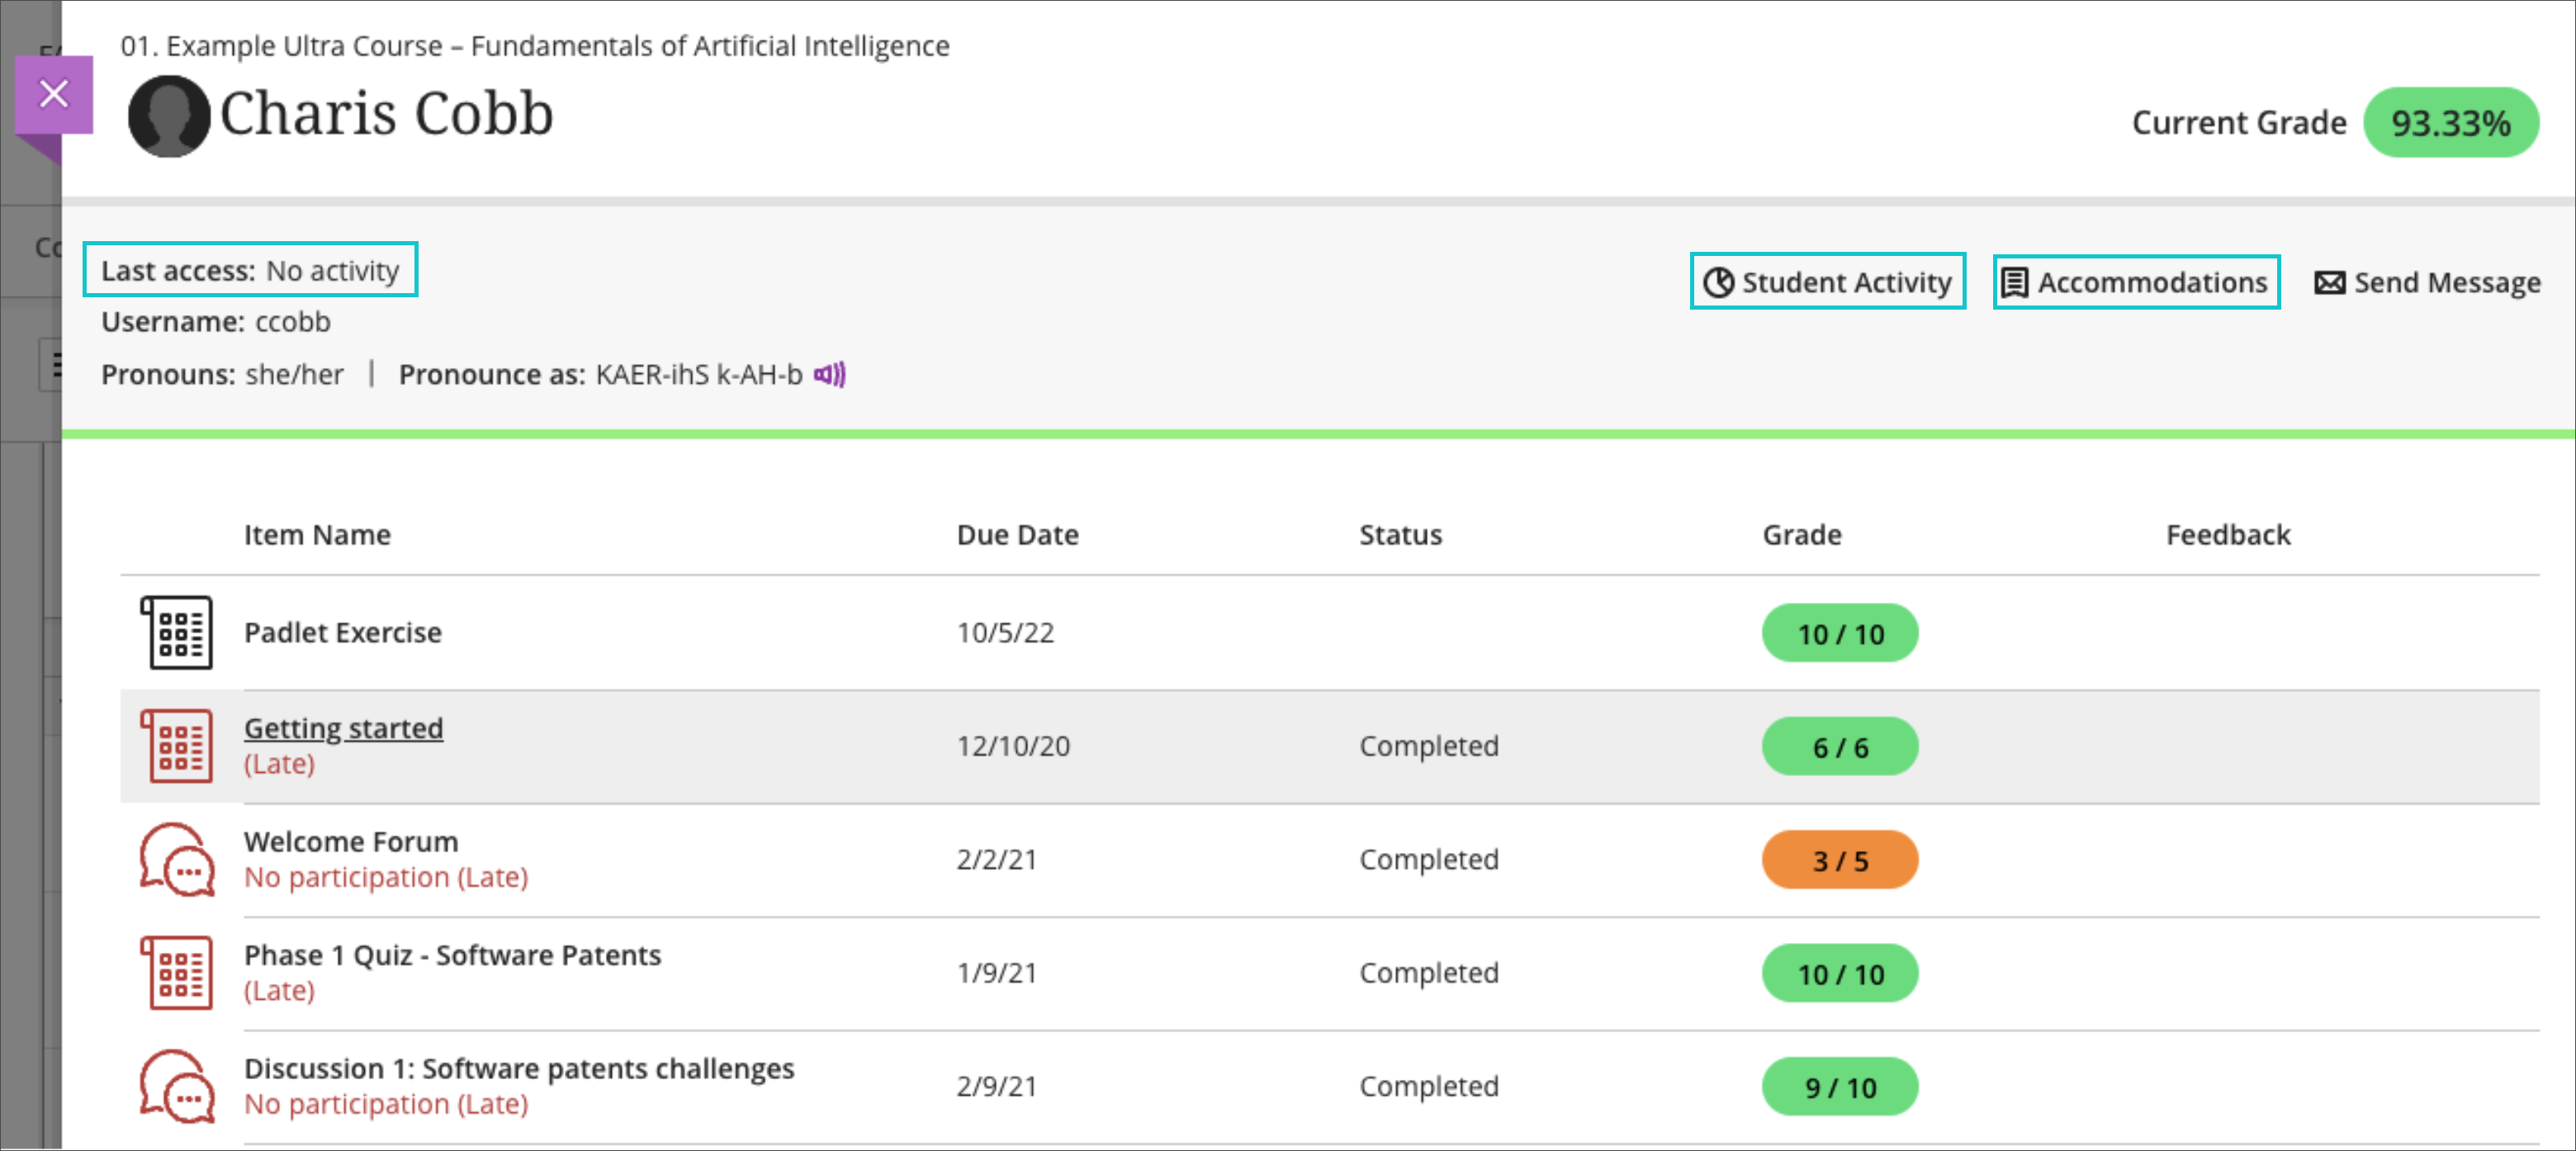Close the student grades panel
The height and width of the screenshot is (1151, 2576).
tap(53, 94)
